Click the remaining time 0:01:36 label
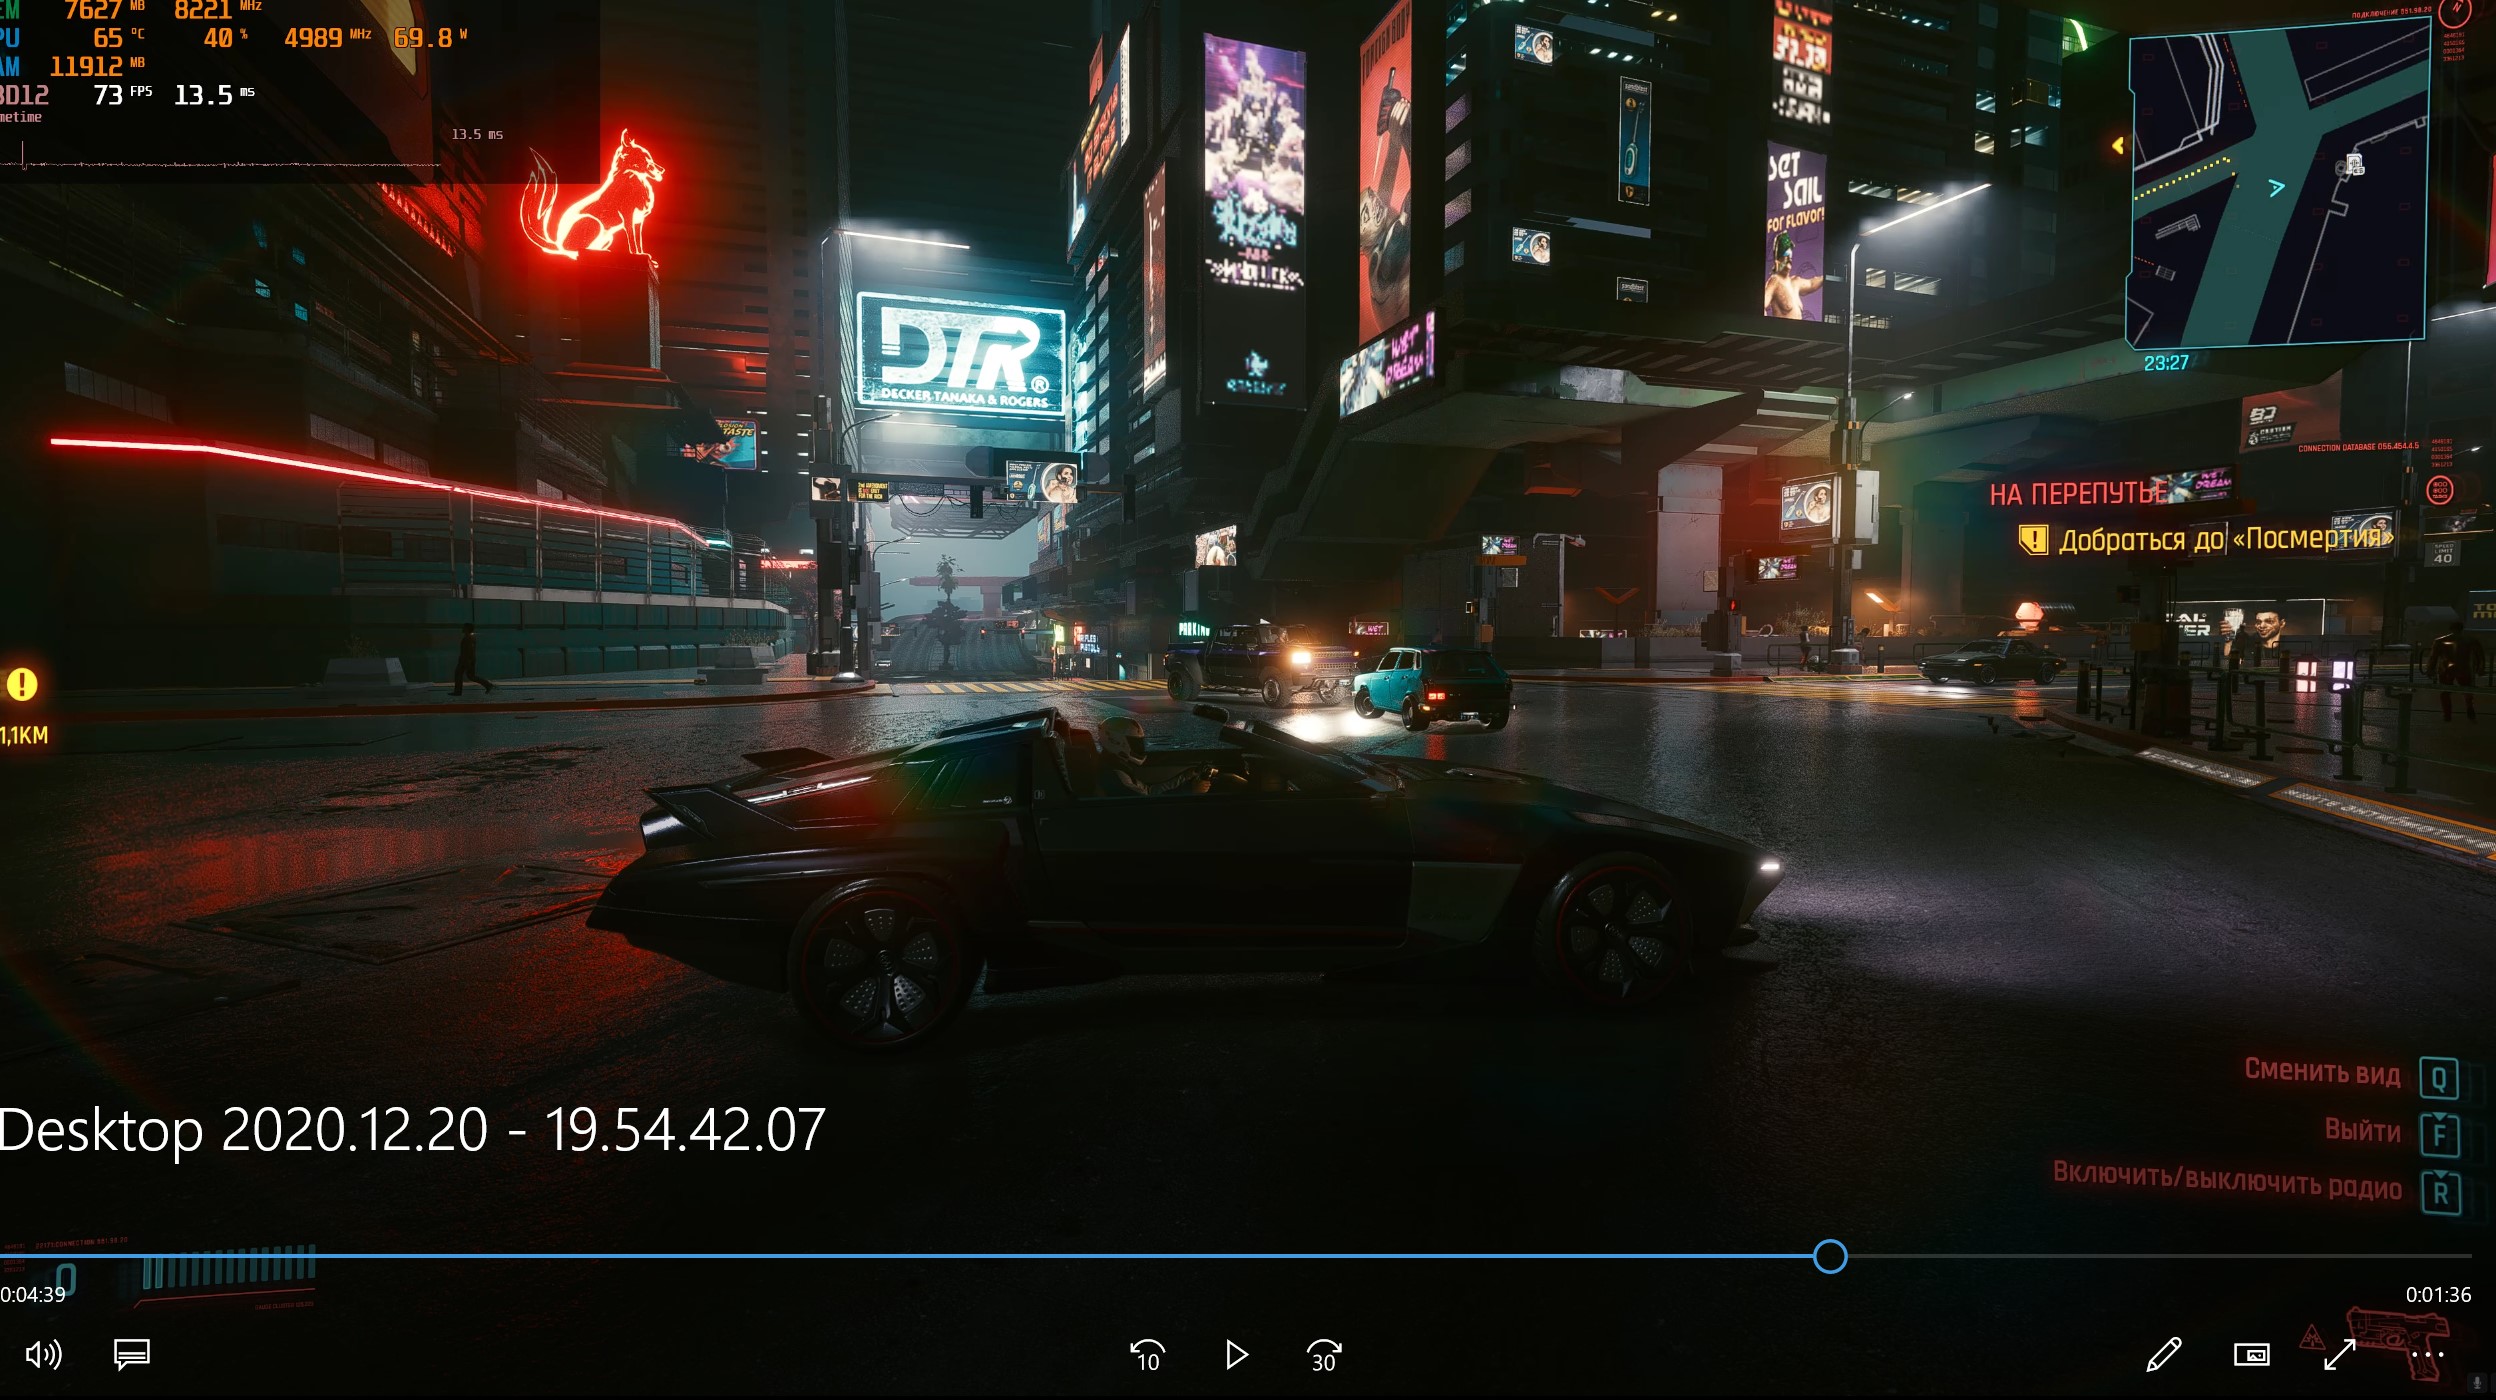Viewport: 2496px width, 1400px height. click(x=2438, y=1295)
